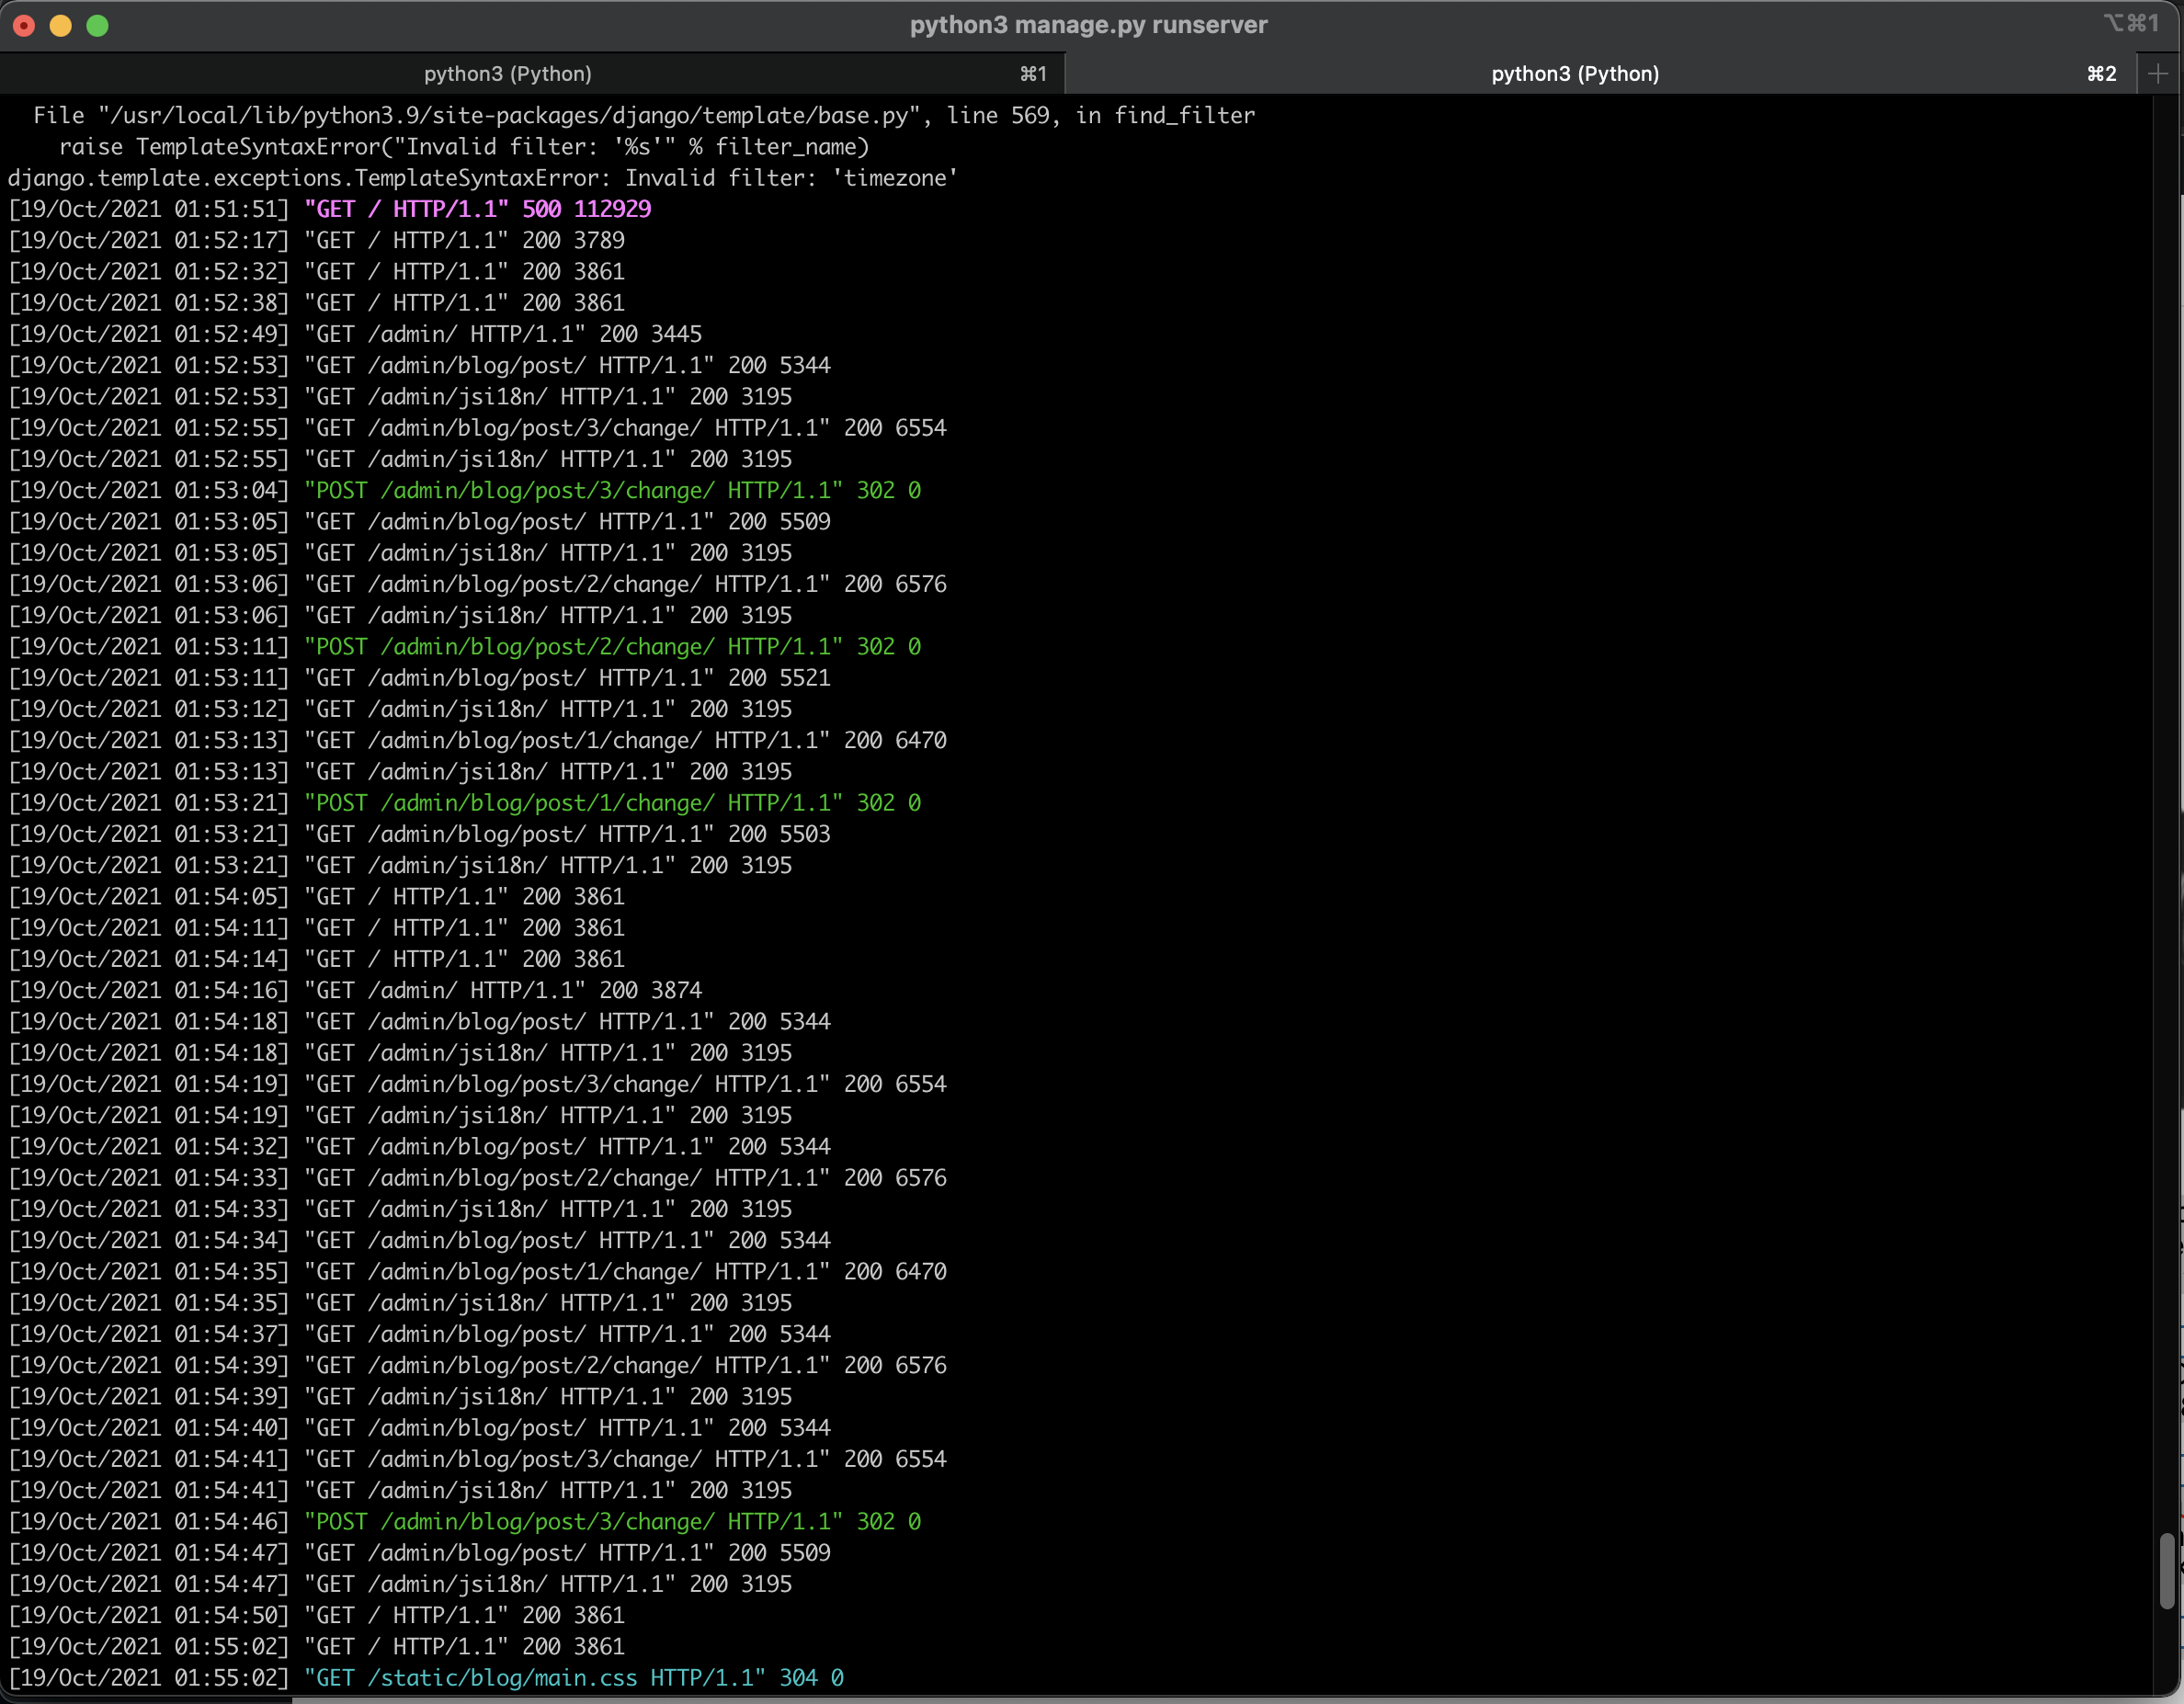Click the File base.py line 569 traceback line
This screenshot has width=2184, height=1704.
pos(644,116)
